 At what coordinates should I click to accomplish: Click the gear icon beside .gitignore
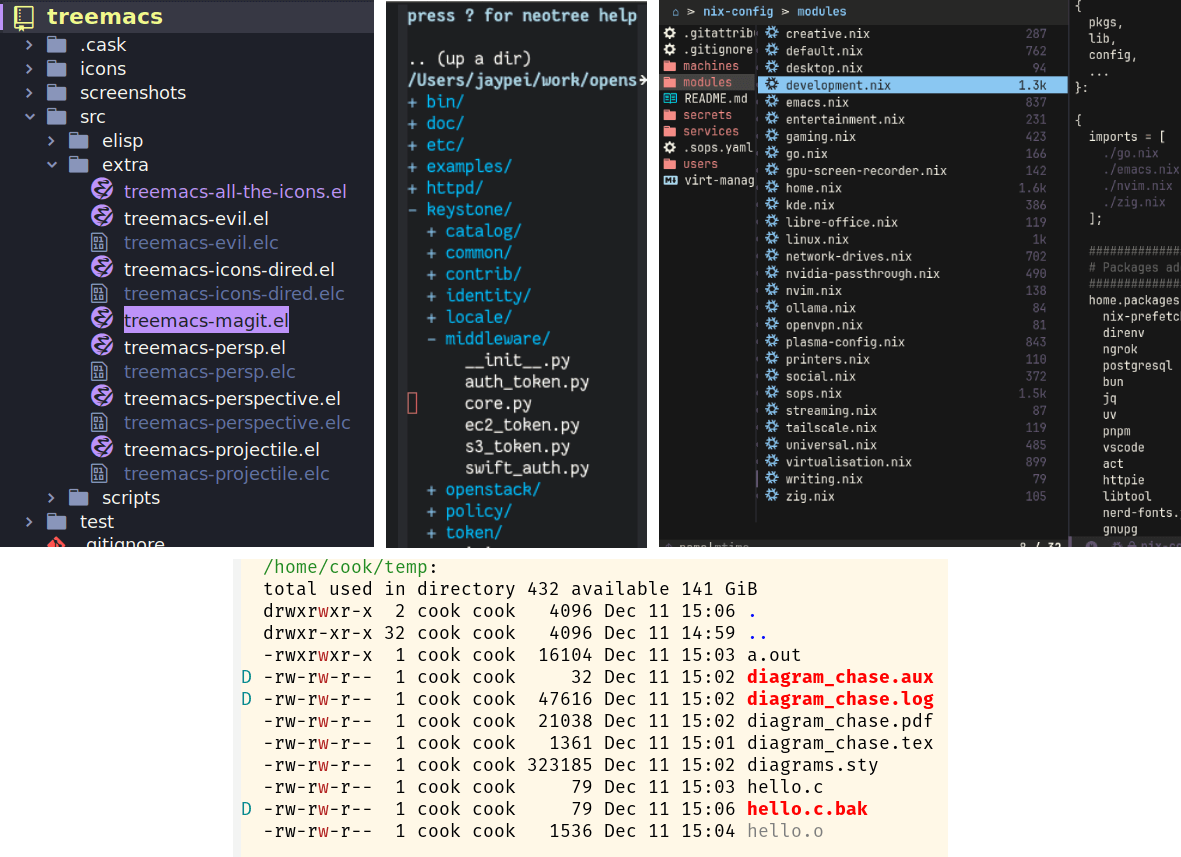[x=668, y=48]
